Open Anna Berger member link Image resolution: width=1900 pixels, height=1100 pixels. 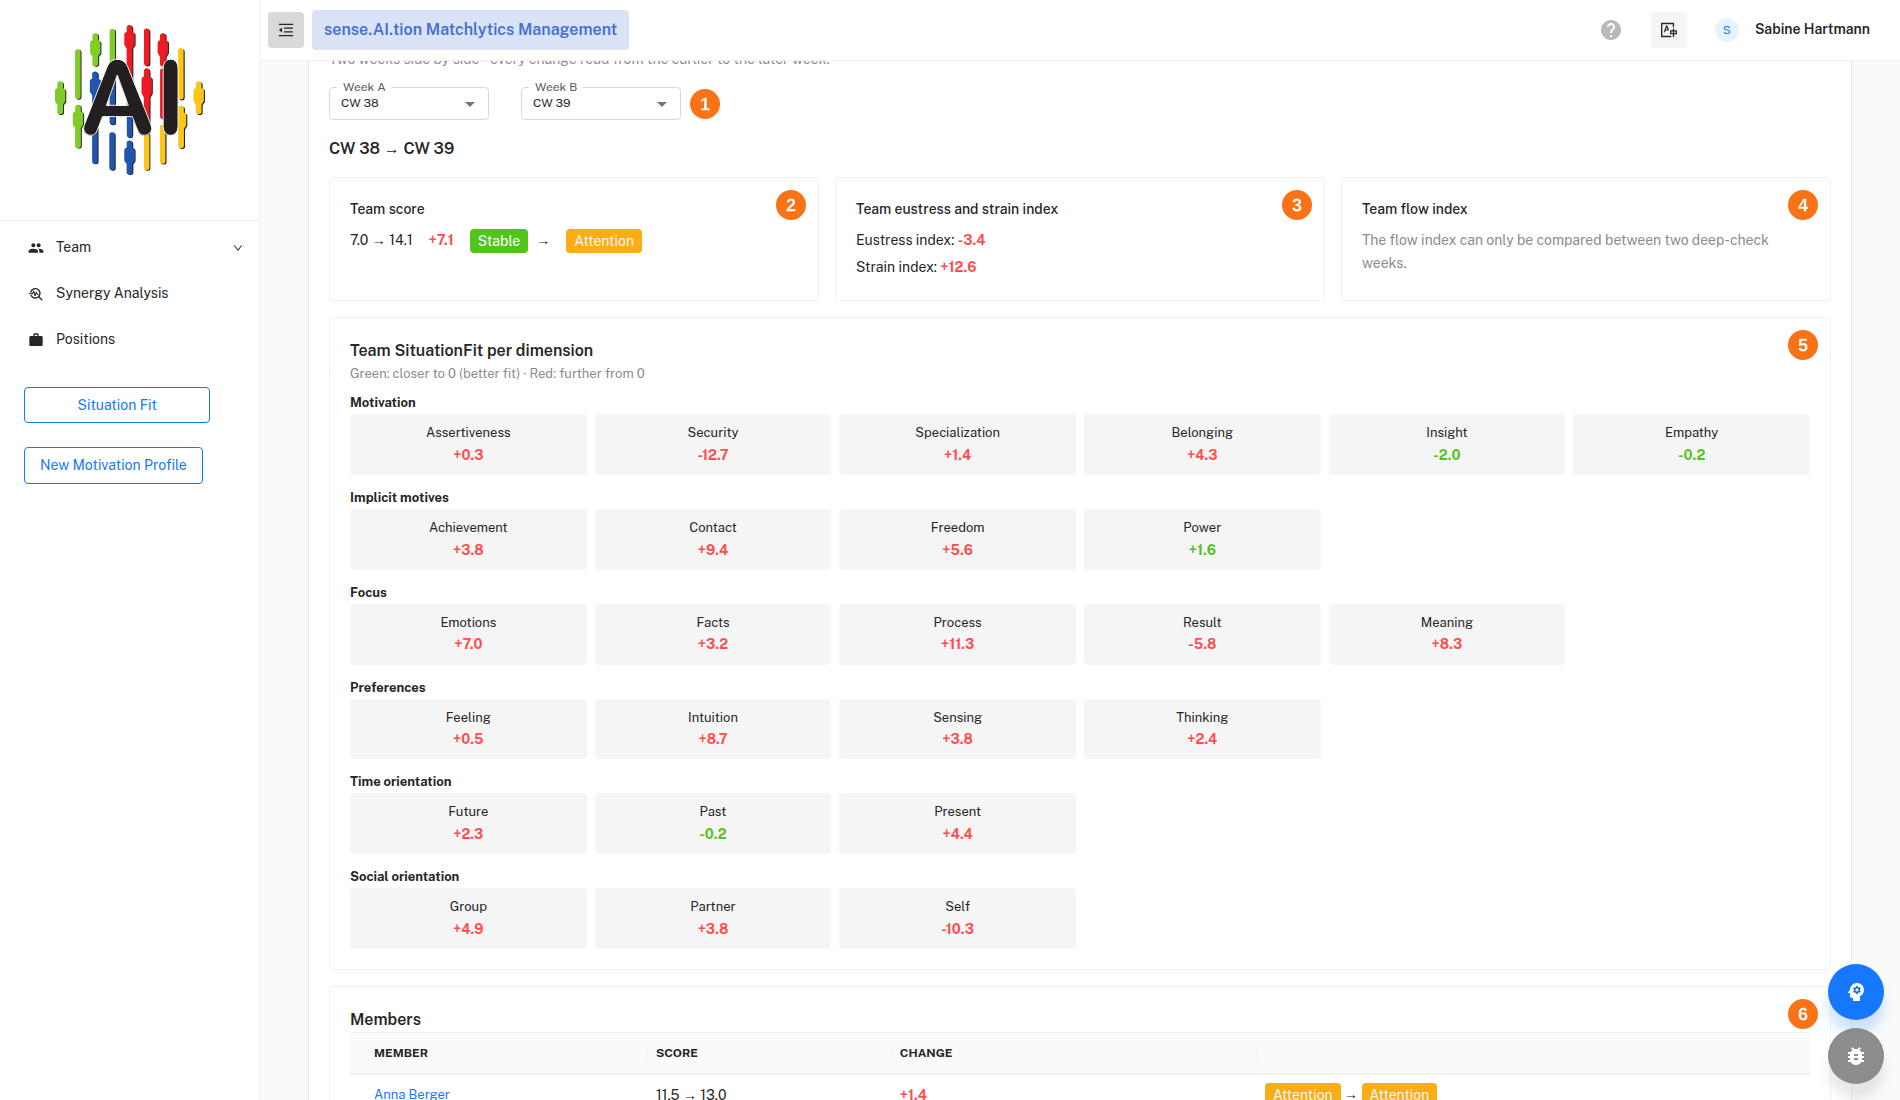[412, 1094]
